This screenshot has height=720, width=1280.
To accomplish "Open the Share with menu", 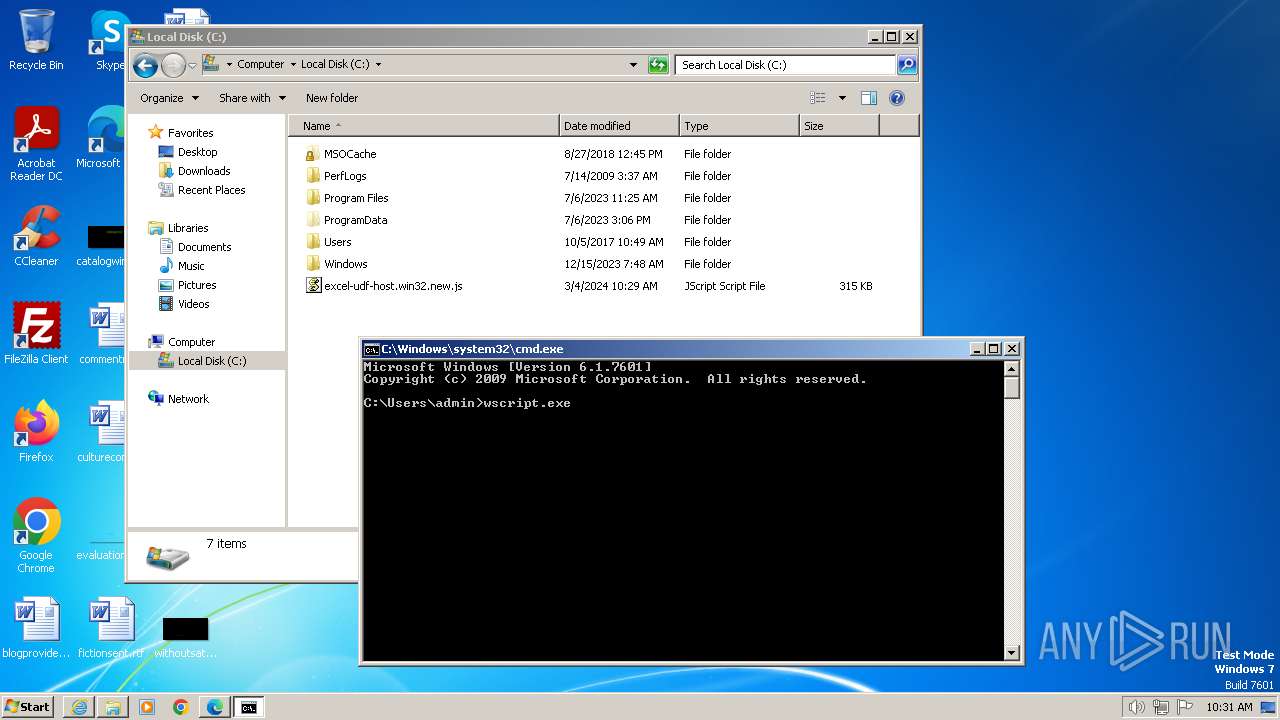I will click(252, 98).
